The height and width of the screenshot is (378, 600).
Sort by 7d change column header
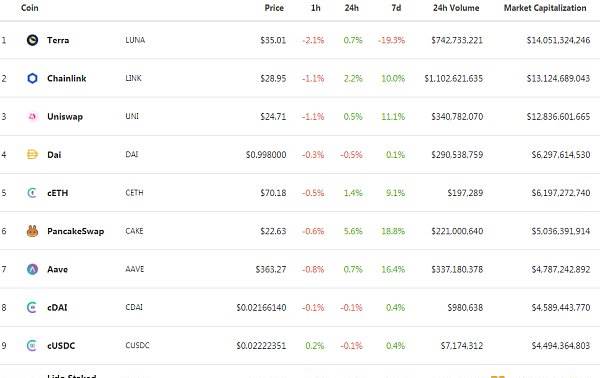(396, 8)
